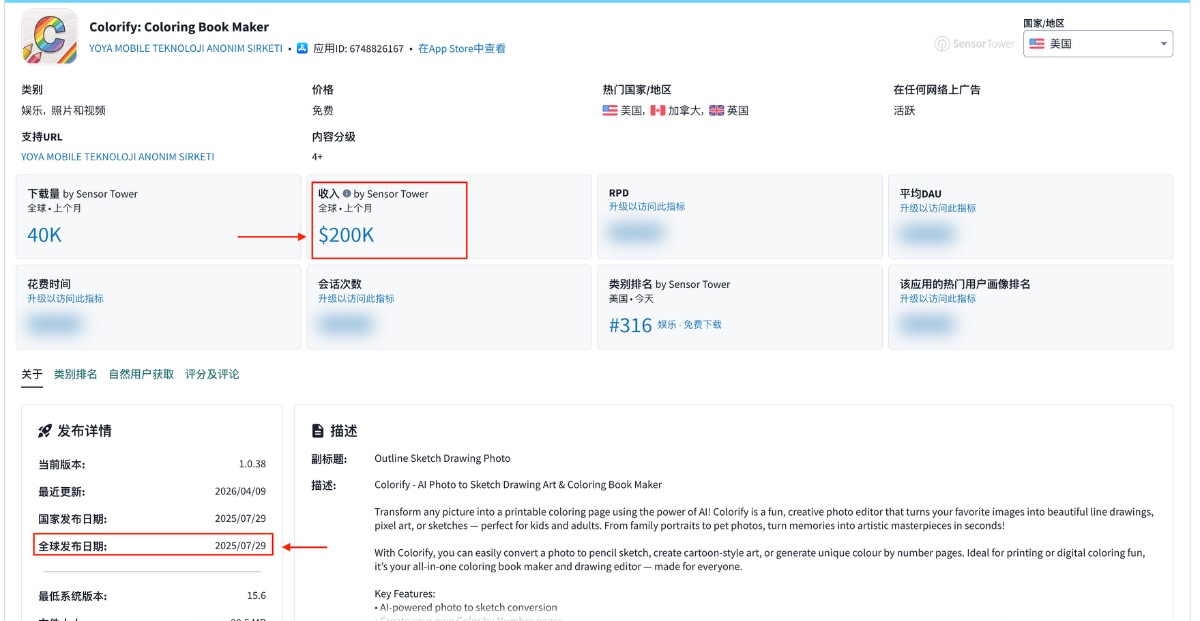Image resolution: width=1200 pixels, height=621 pixels.
Task: Click upgrade link under 该应用的热门用户画像排名
Action: click(x=938, y=298)
